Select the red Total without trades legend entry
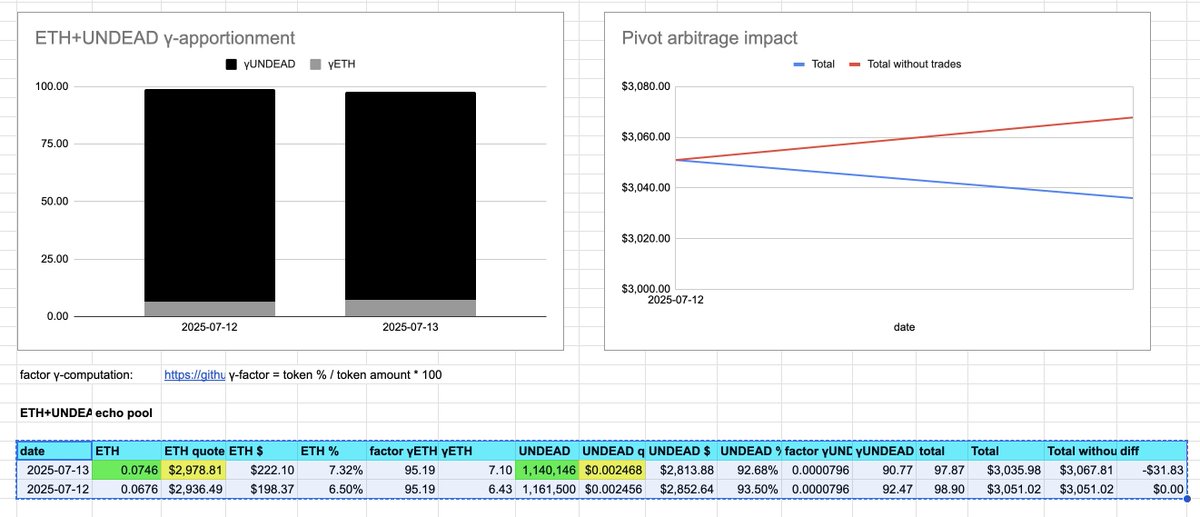 905,64
